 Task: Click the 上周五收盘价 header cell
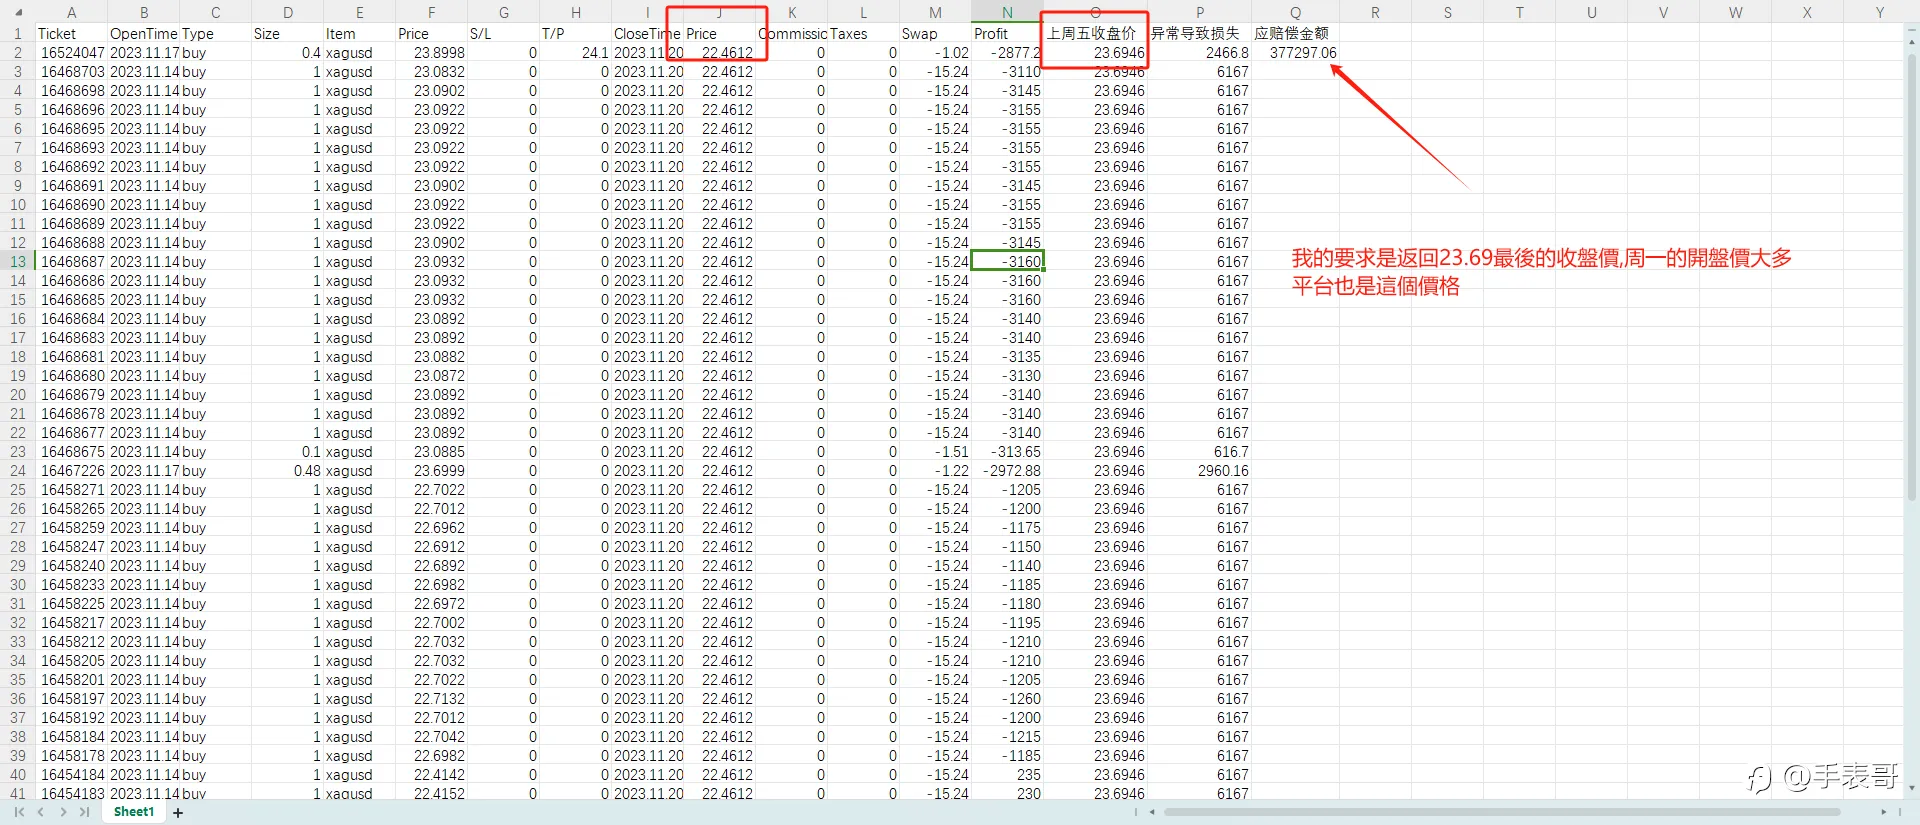[x=1096, y=33]
